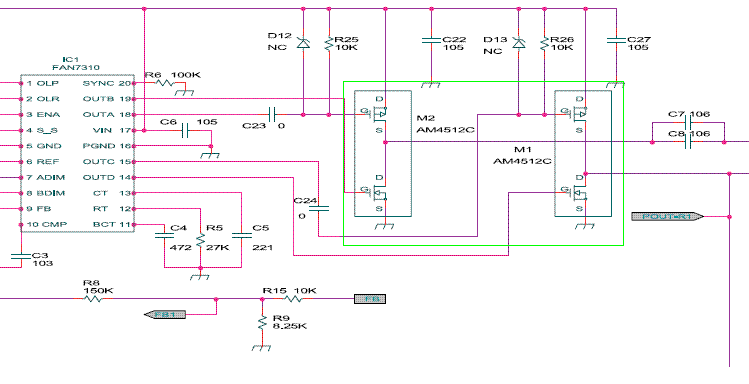Click the R25 10K resistor symbol
The image size is (749, 384).
[x=329, y=44]
